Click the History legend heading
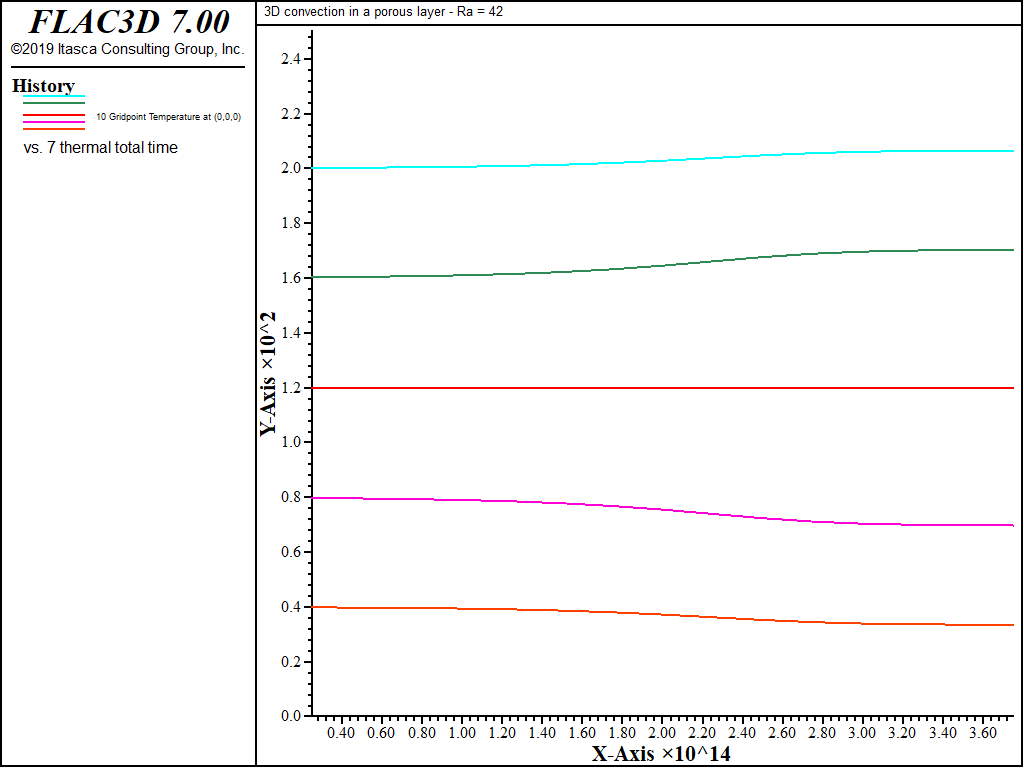The height and width of the screenshot is (768, 1024). 43,86
